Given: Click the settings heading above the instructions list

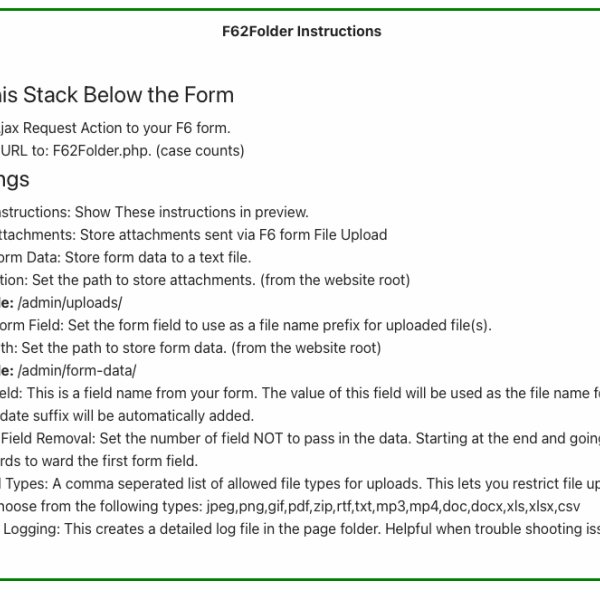Looking at the screenshot, I should tap(15, 180).
